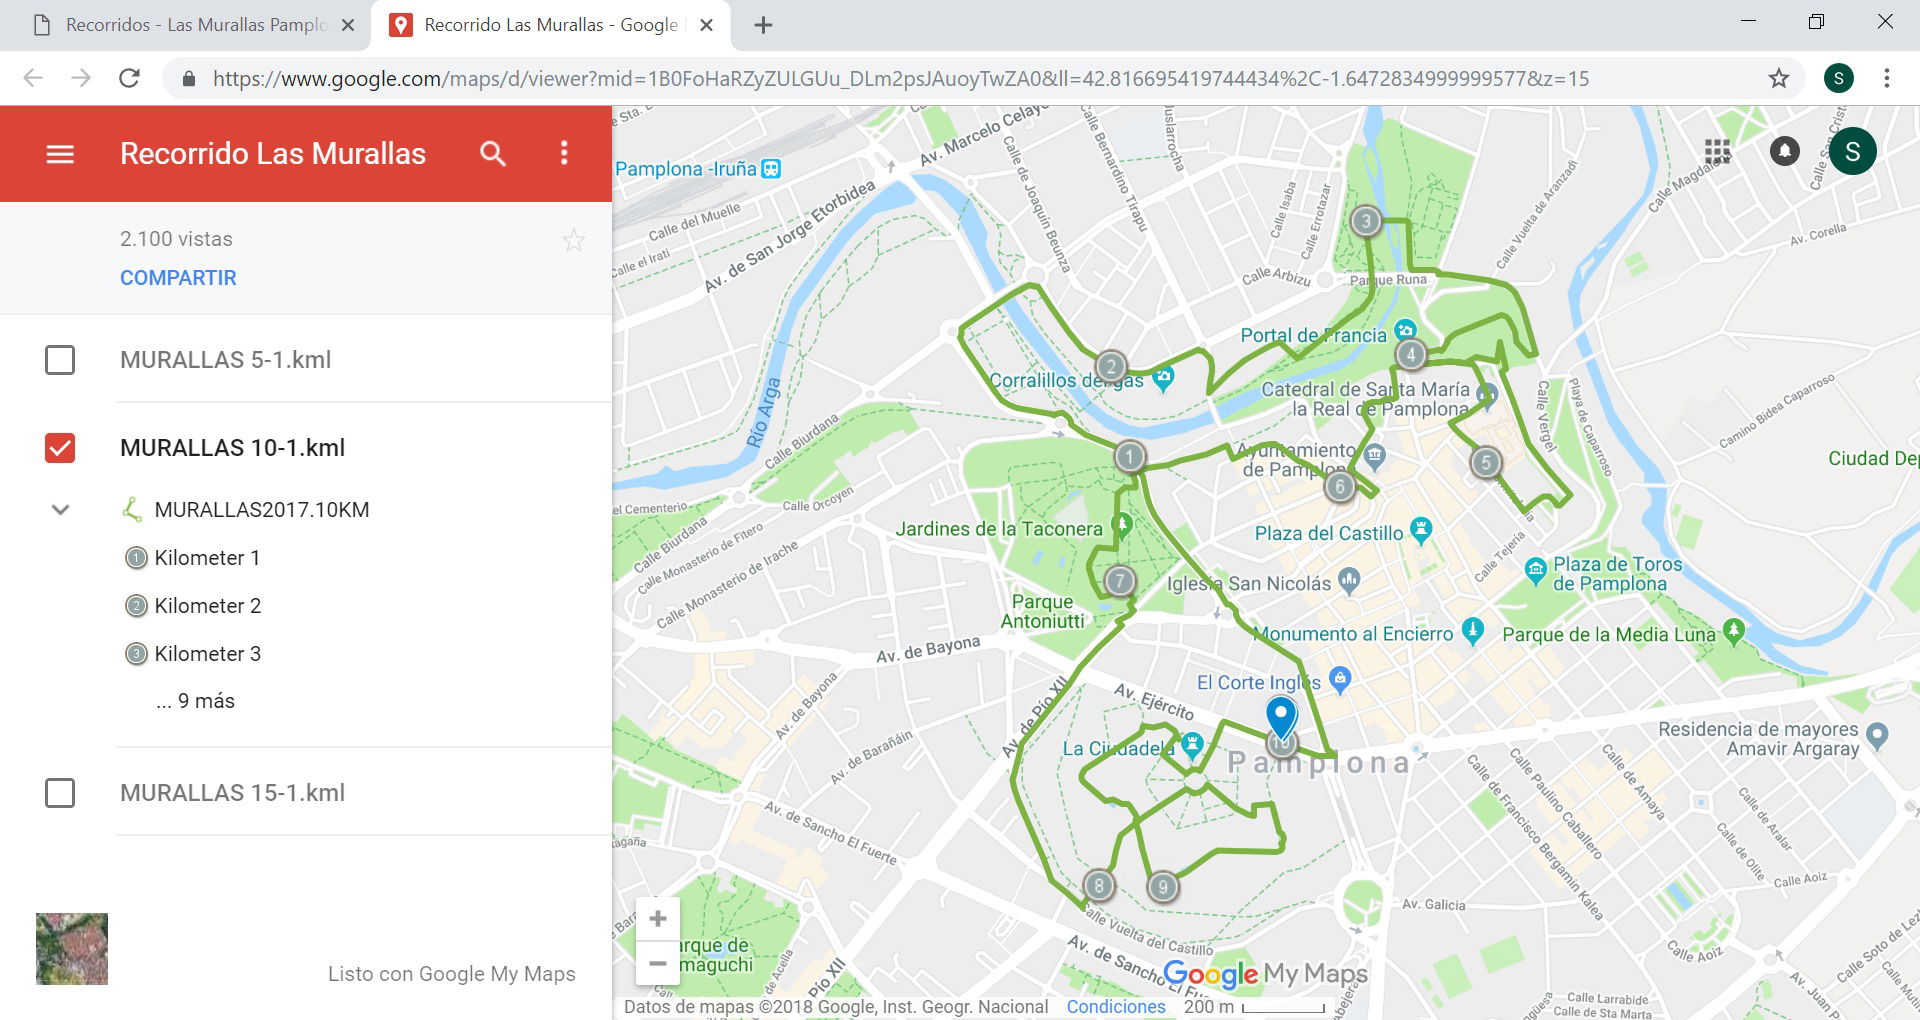This screenshot has height=1020, width=1920.
Task: Zoom out on the map
Action: (x=658, y=964)
